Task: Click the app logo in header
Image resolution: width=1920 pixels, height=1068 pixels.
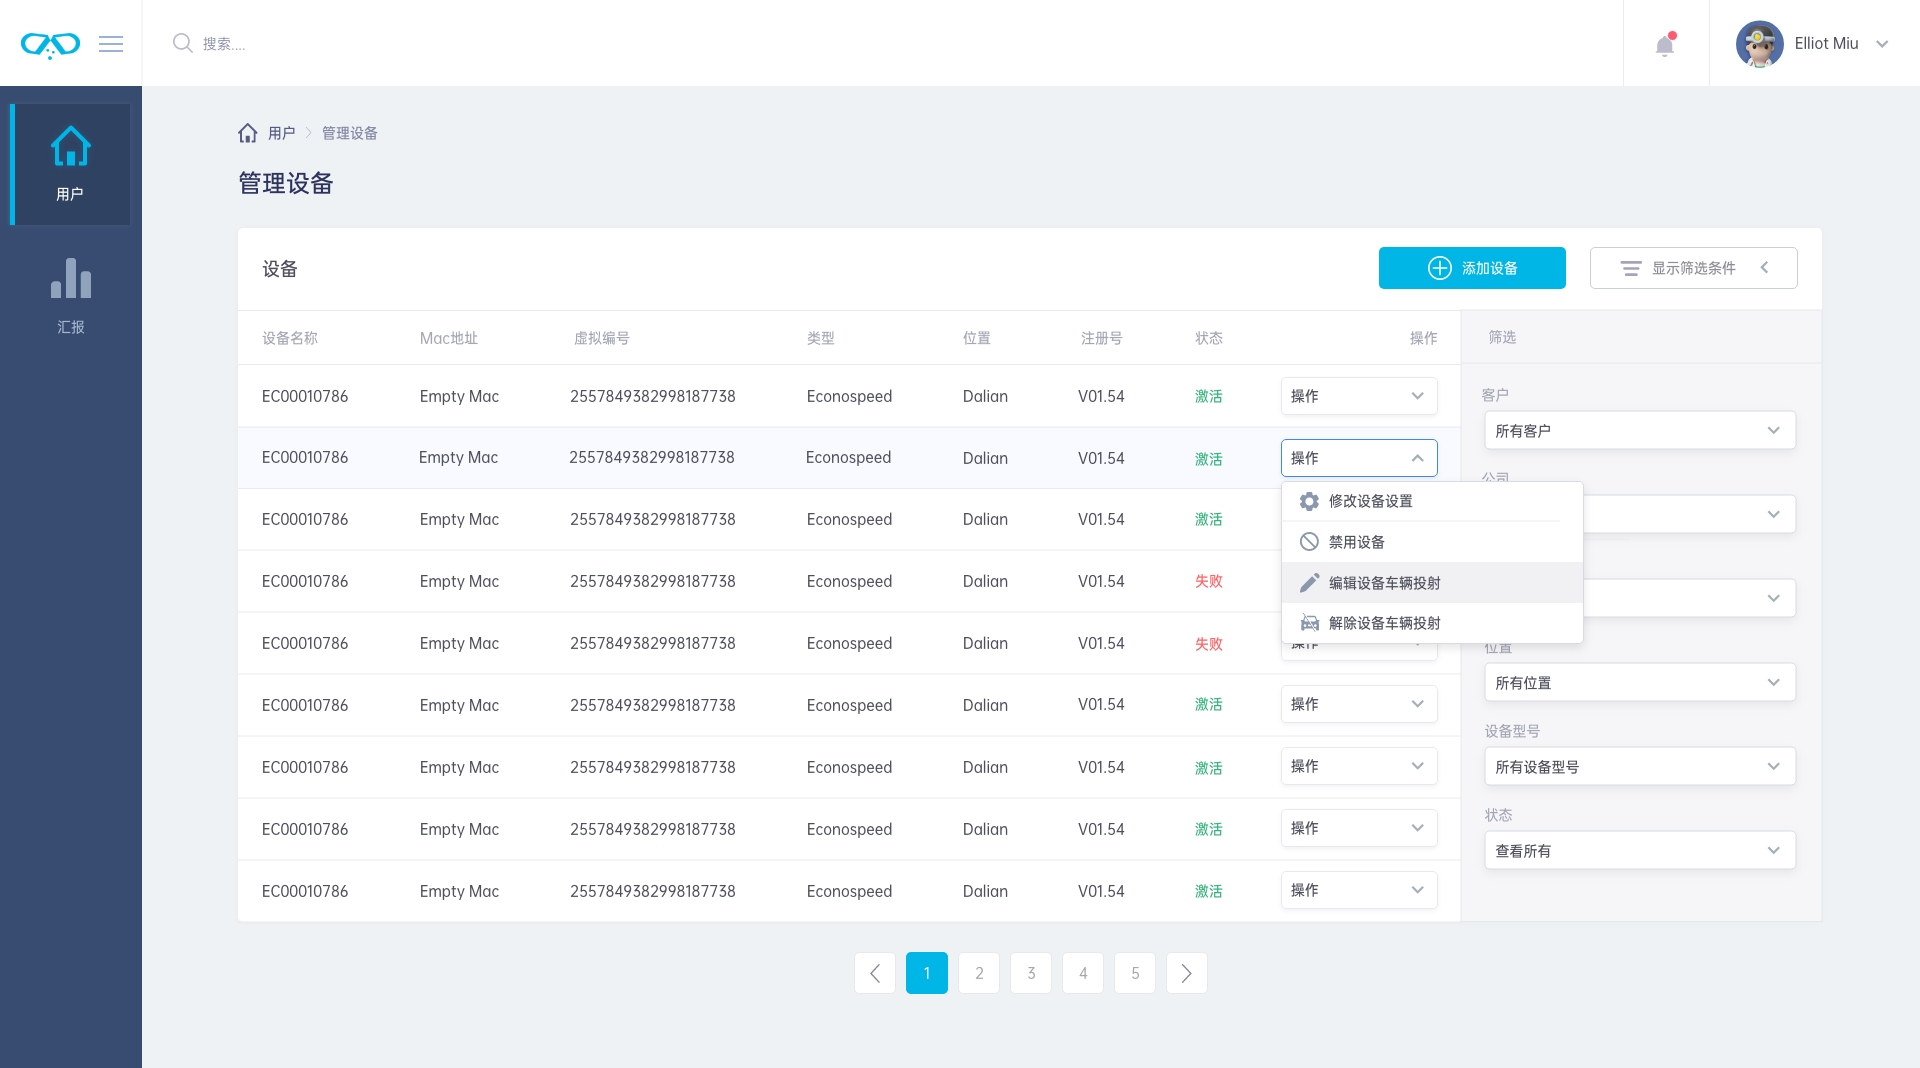Action: pos(50,44)
